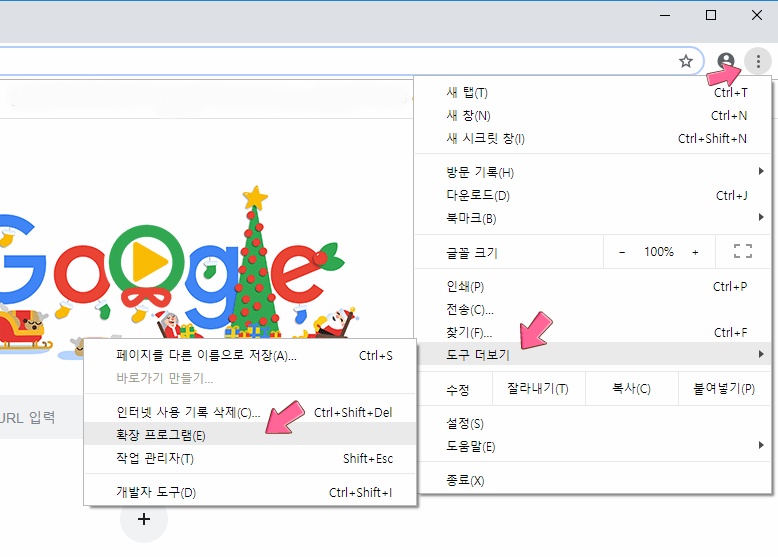Click the URL 입력 search box
778x557 pixels.
(41, 417)
